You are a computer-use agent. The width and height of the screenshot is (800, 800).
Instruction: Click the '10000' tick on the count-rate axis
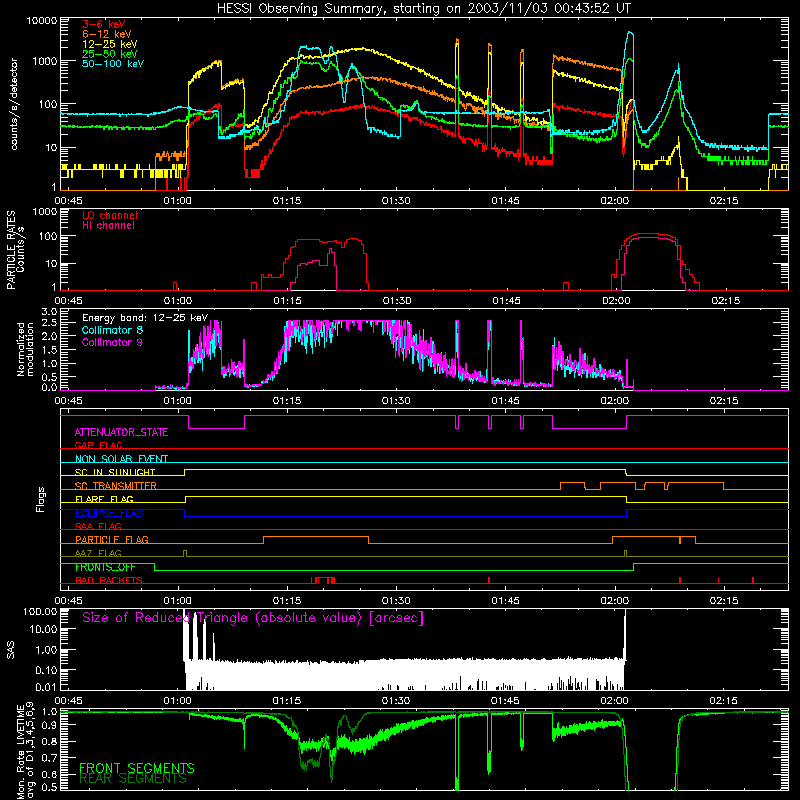coord(42,21)
